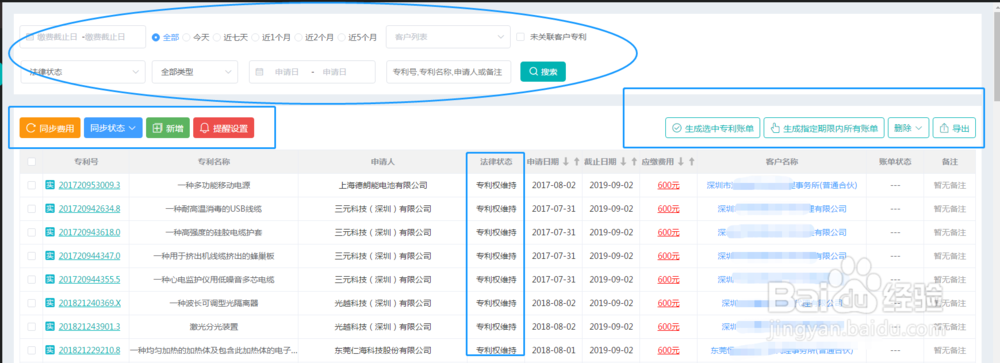
Task: Click calendar icon in 缴费截止日 field
Action: click(29, 37)
